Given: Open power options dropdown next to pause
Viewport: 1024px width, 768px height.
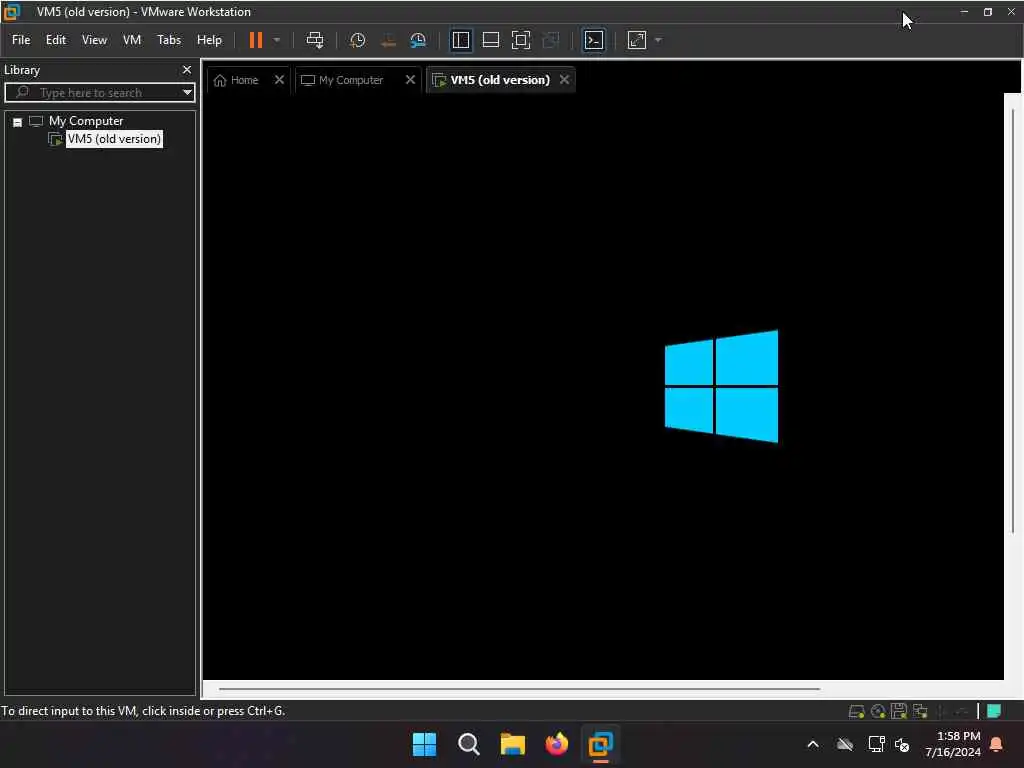Looking at the screenshot, I should coord(277,40).
